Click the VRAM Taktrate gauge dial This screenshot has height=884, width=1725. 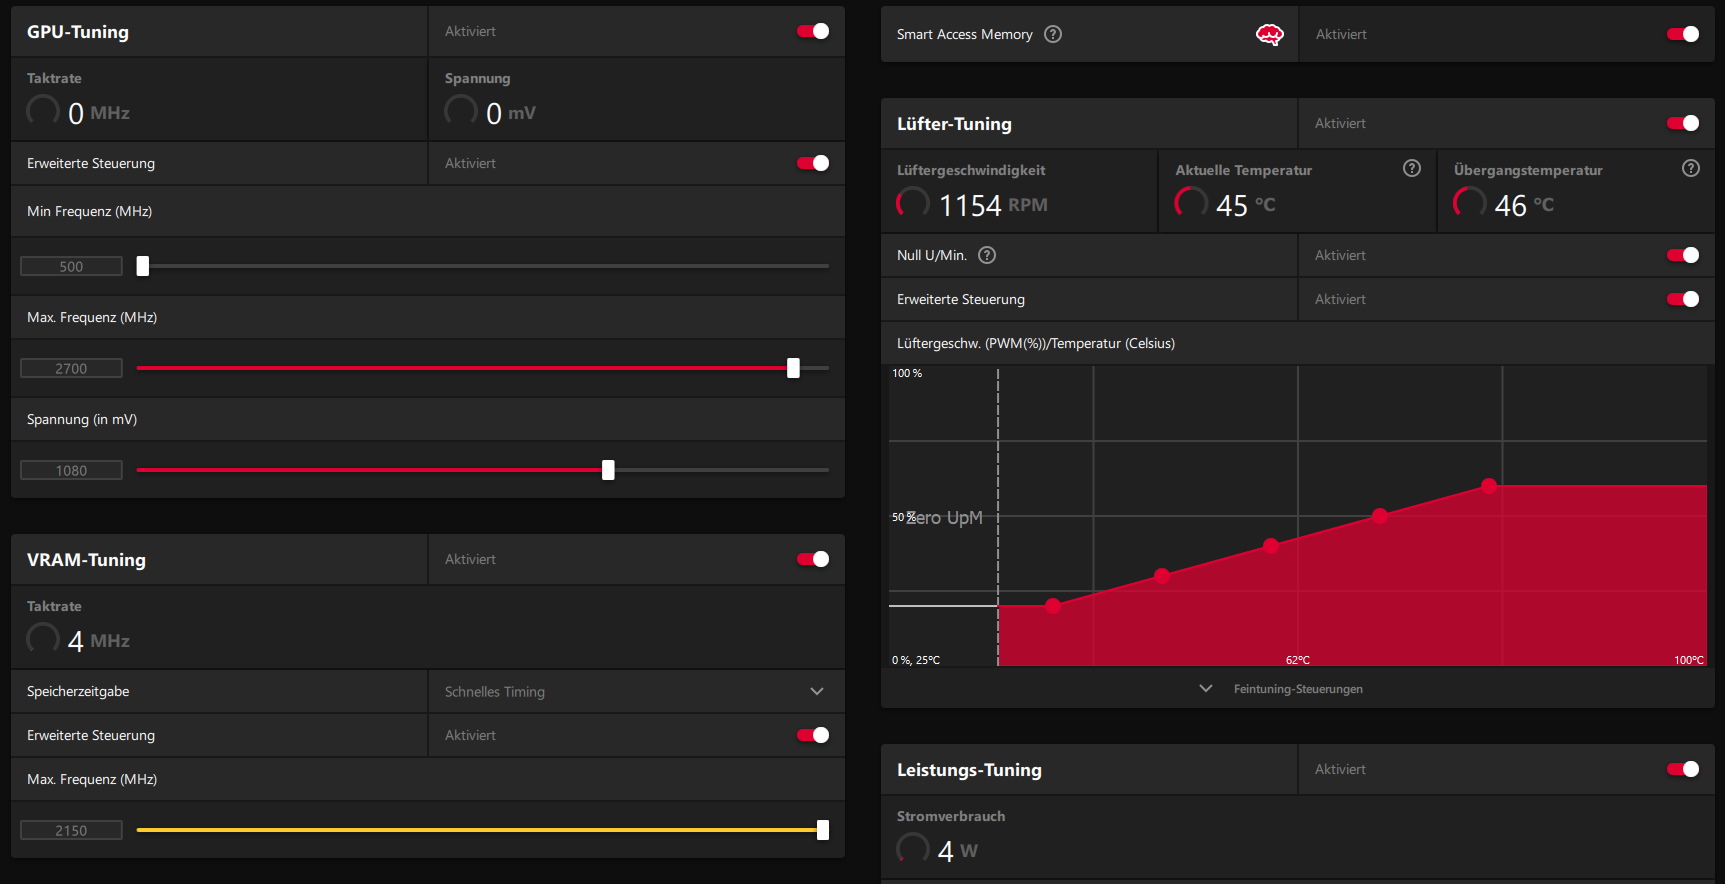[43, 638]
